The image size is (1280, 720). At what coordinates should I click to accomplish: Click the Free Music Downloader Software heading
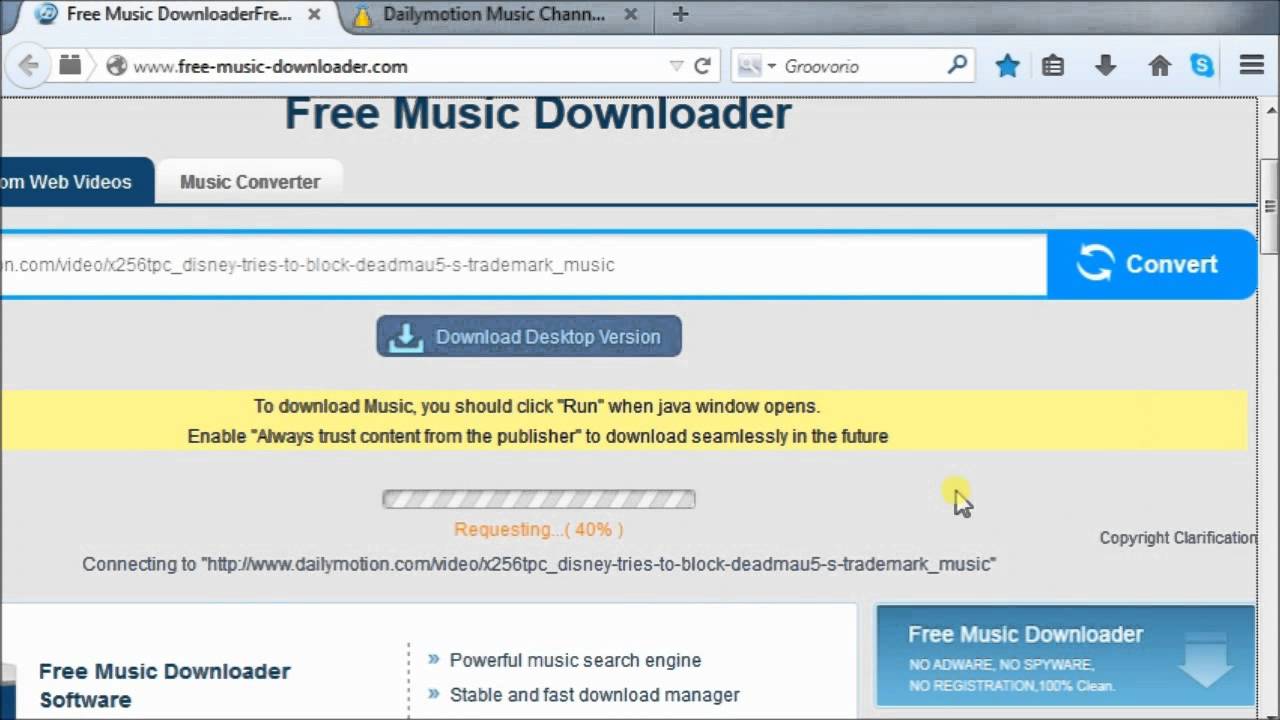point(165,685)
